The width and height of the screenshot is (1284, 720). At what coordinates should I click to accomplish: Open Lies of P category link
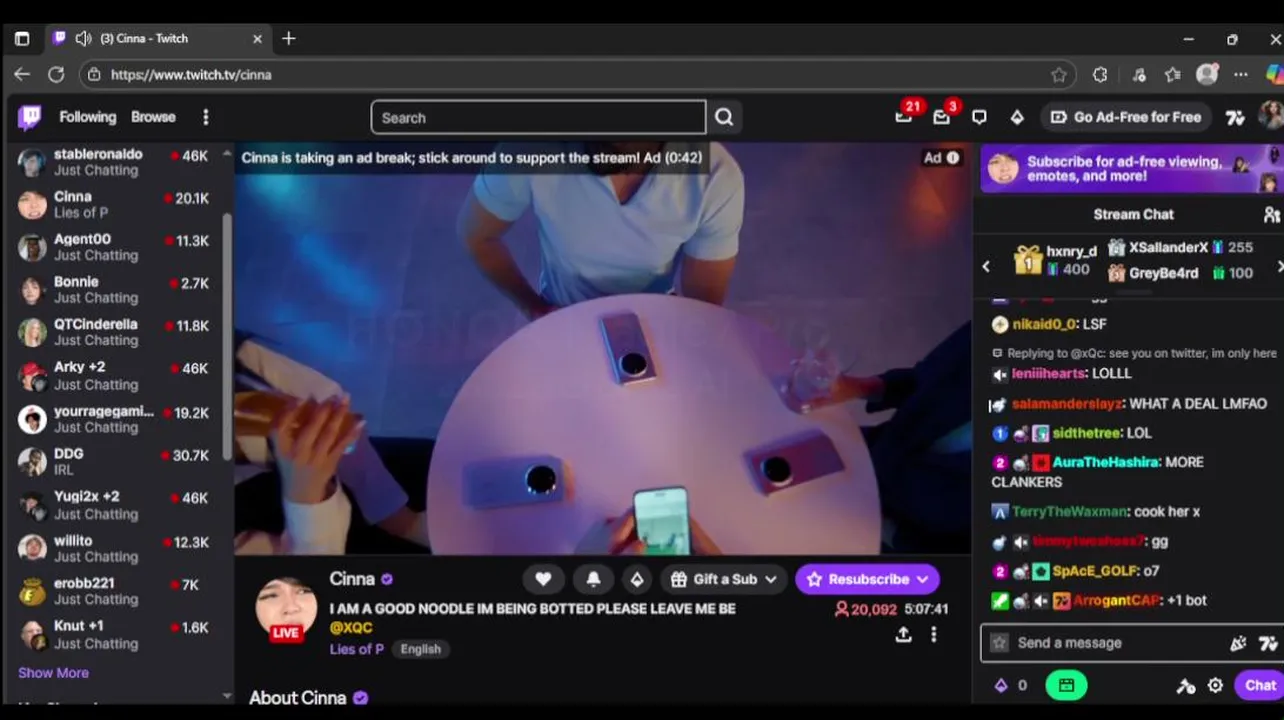(x=357, y=649)
